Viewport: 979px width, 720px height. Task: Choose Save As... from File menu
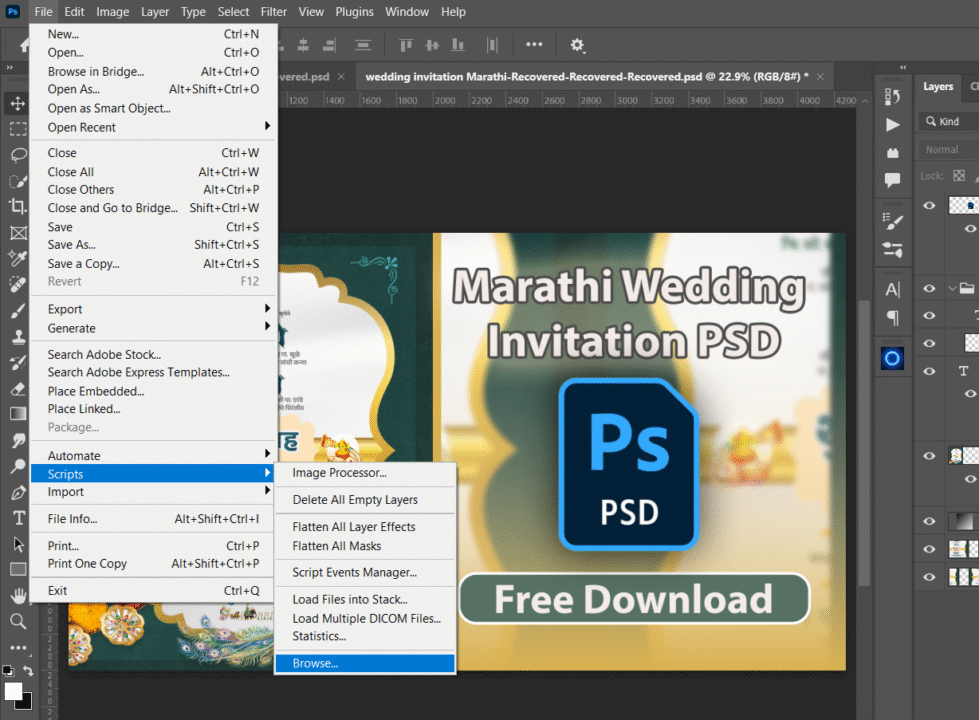72,245
